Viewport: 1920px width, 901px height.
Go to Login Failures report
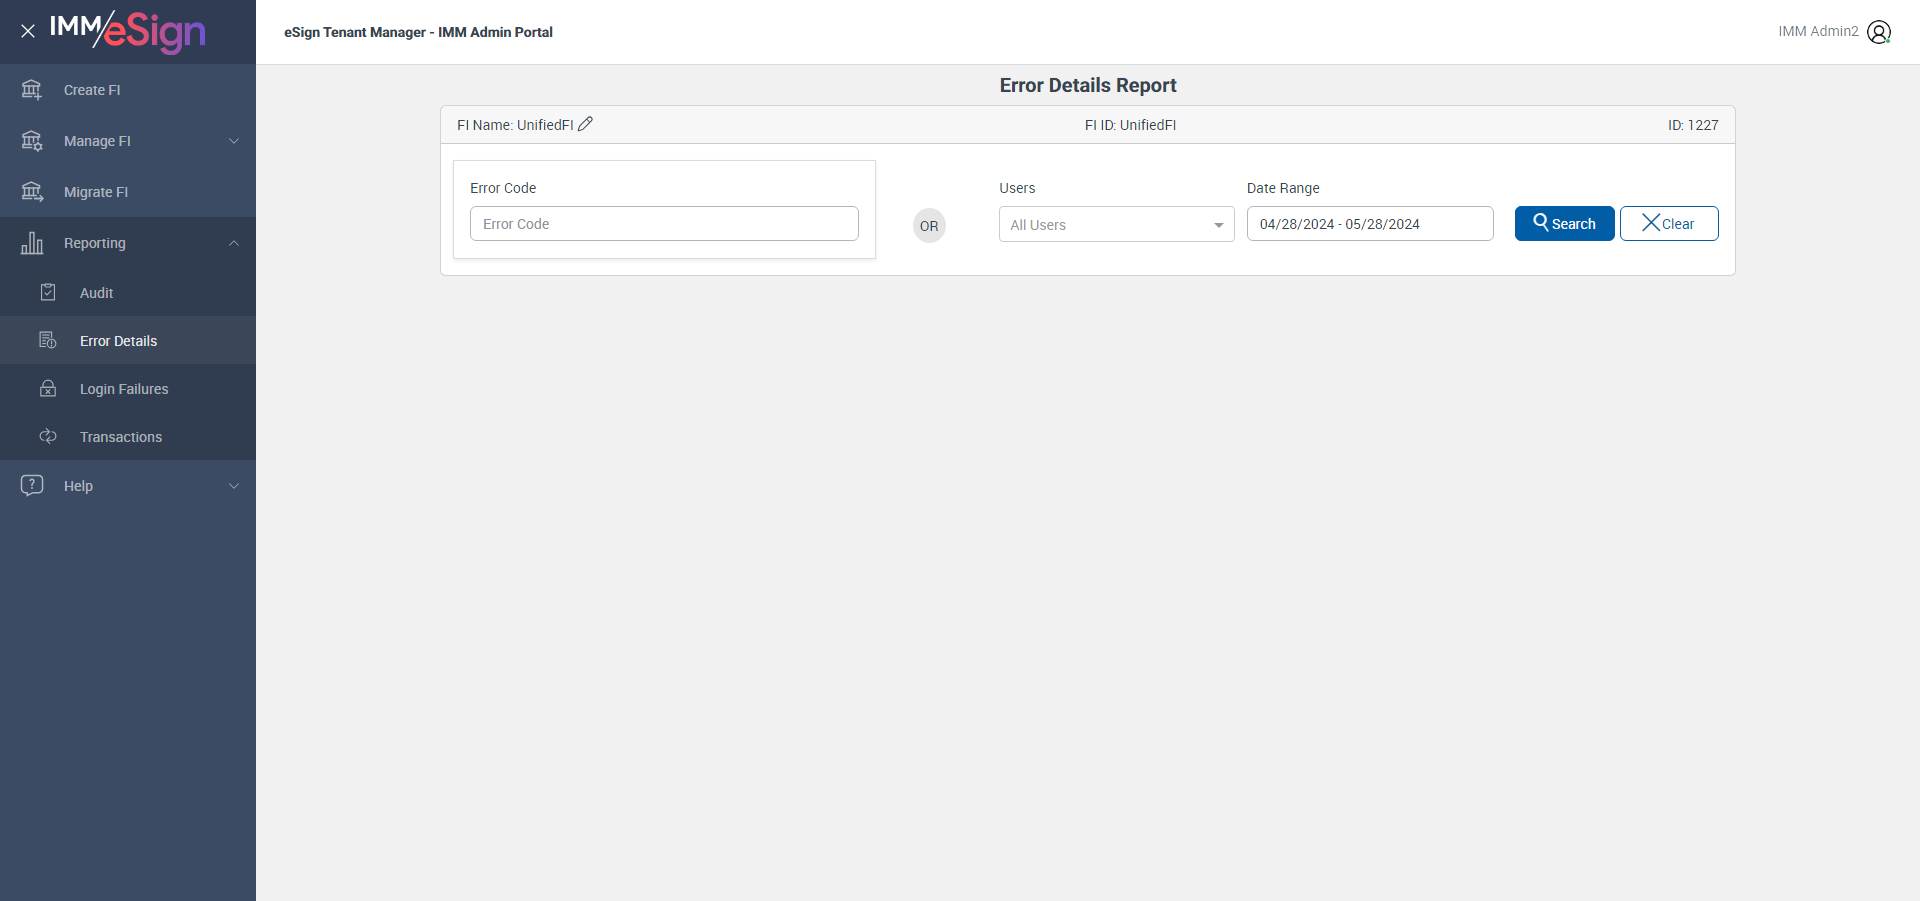pos(124,389)
